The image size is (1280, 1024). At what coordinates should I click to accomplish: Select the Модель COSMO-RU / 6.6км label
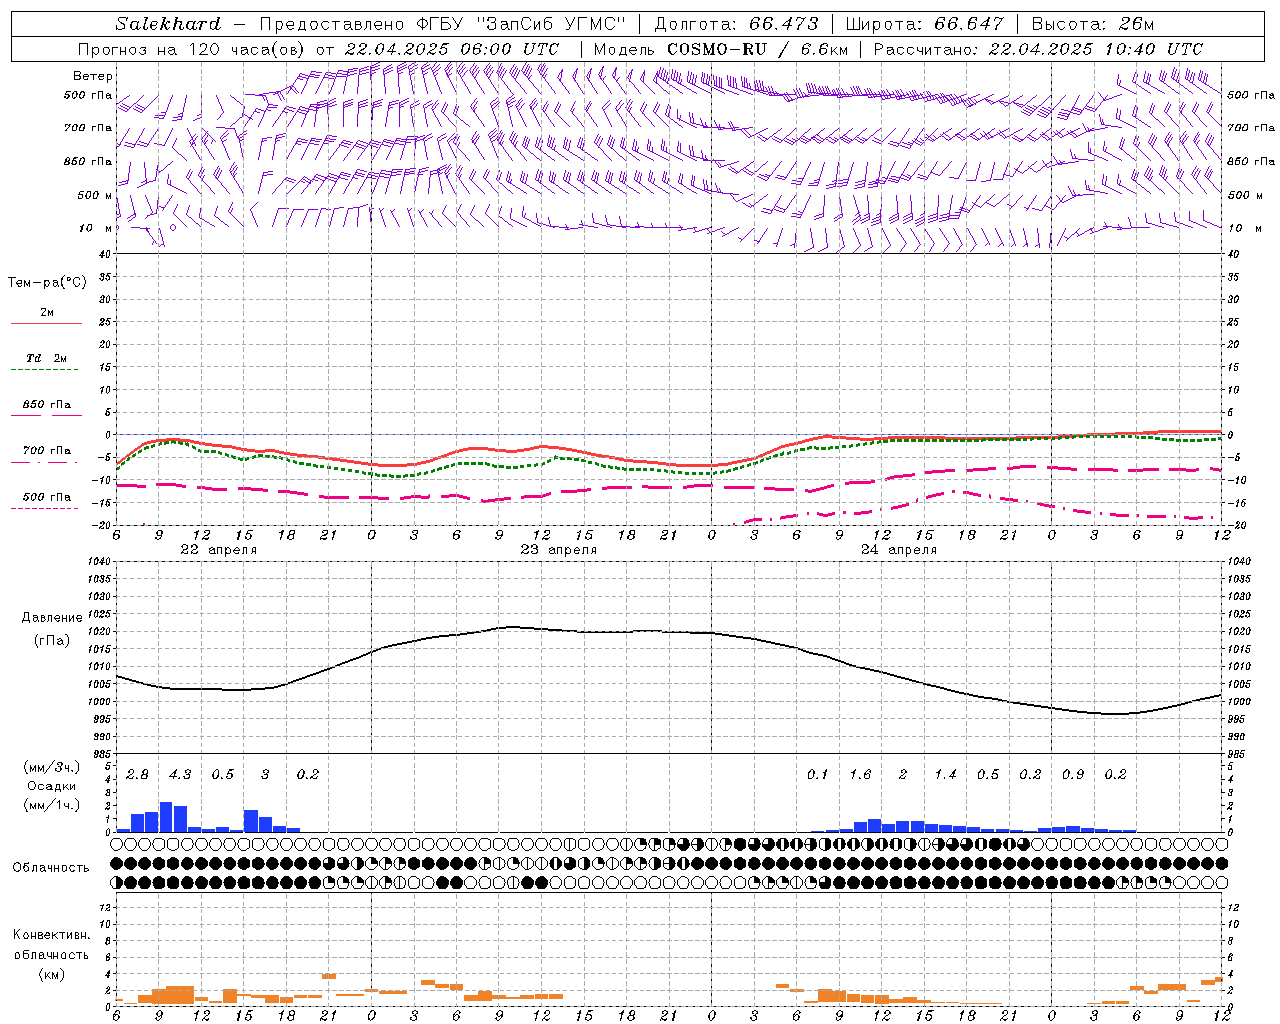(x=721, y=49)
